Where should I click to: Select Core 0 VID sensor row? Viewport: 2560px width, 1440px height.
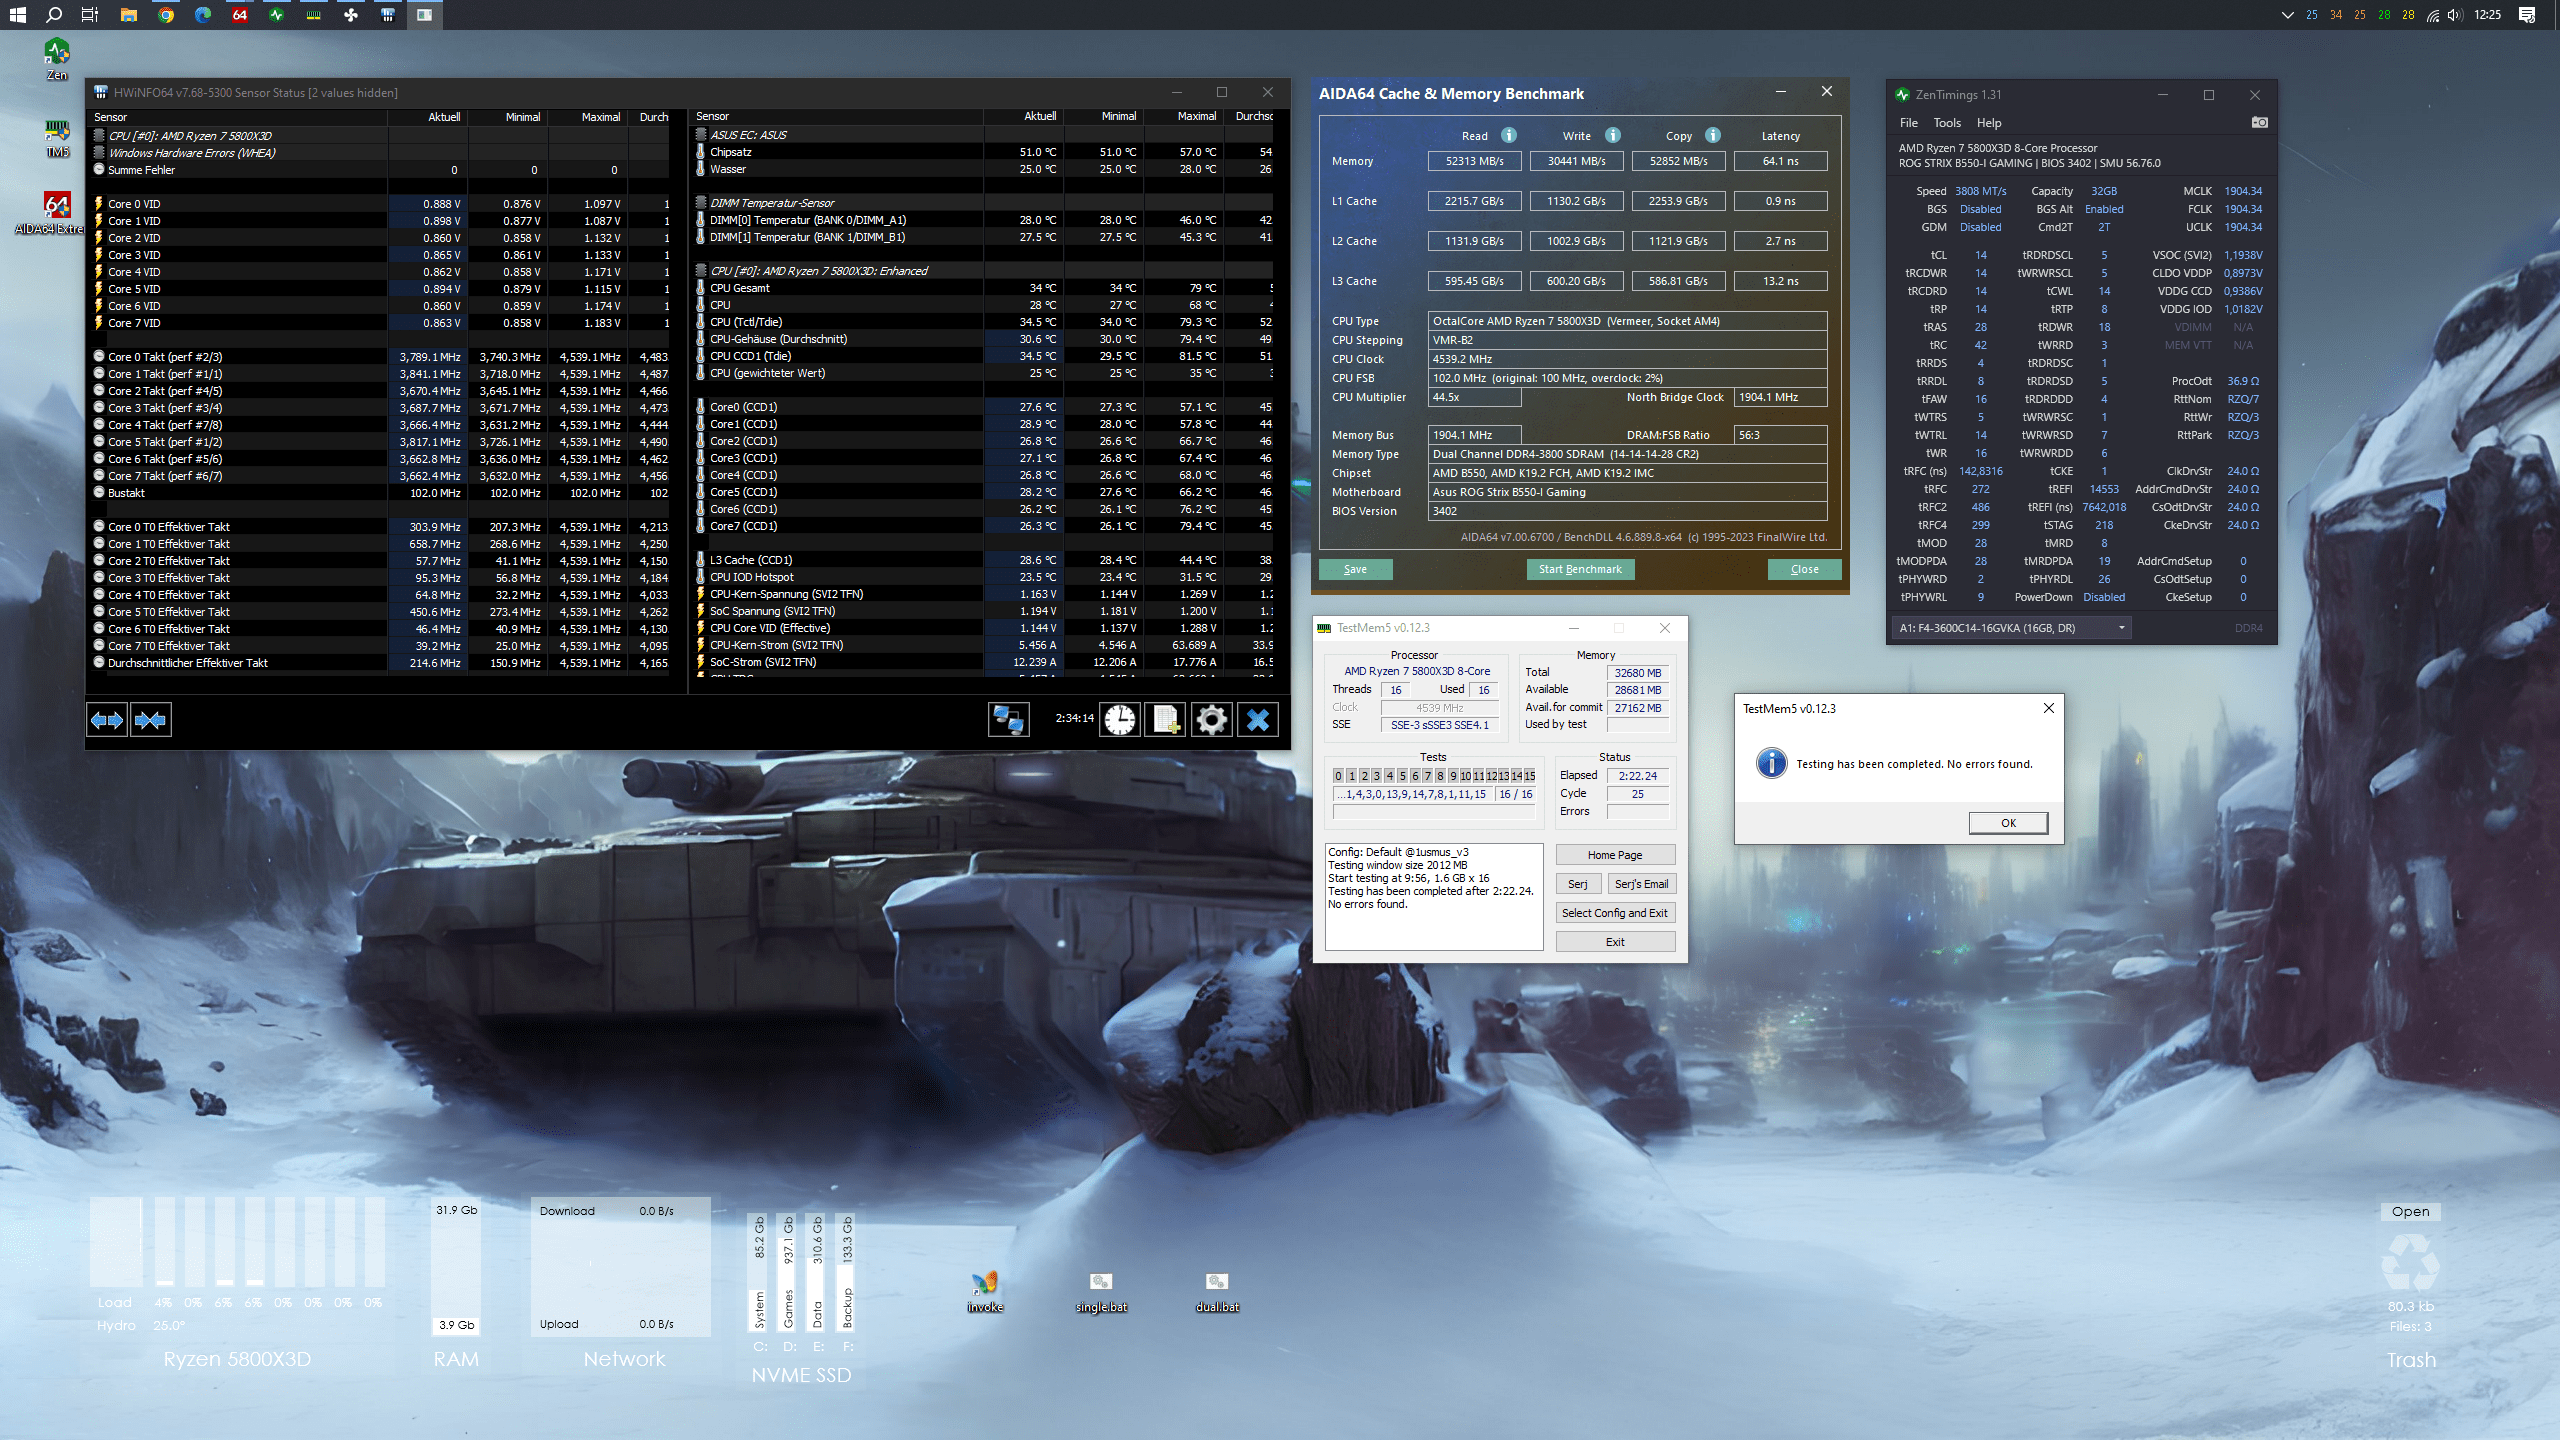(380, 204)
